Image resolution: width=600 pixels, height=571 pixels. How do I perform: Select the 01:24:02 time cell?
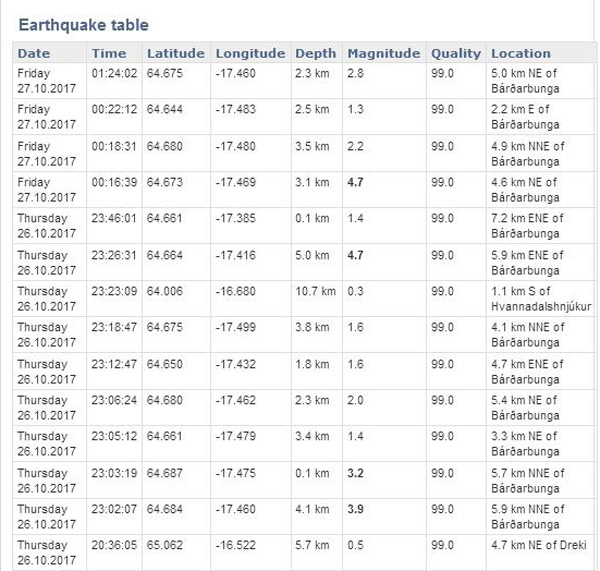click(x=113, y=73)
